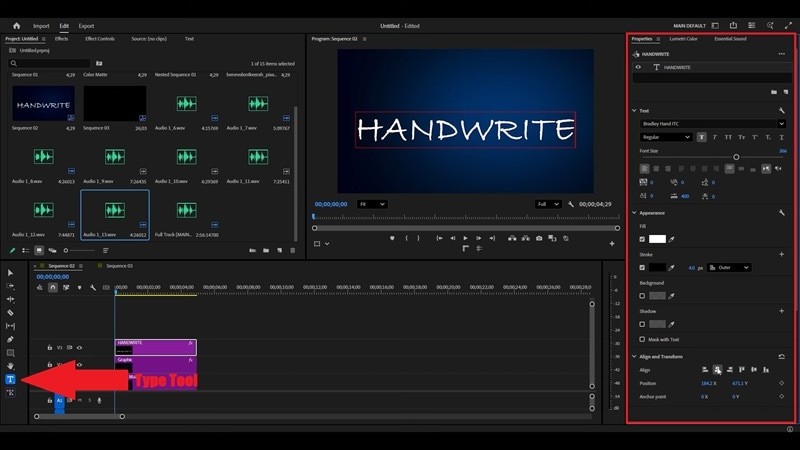800x450 pixels.
Task: Open the Full playback resolution dropdown
Action: 548,204
